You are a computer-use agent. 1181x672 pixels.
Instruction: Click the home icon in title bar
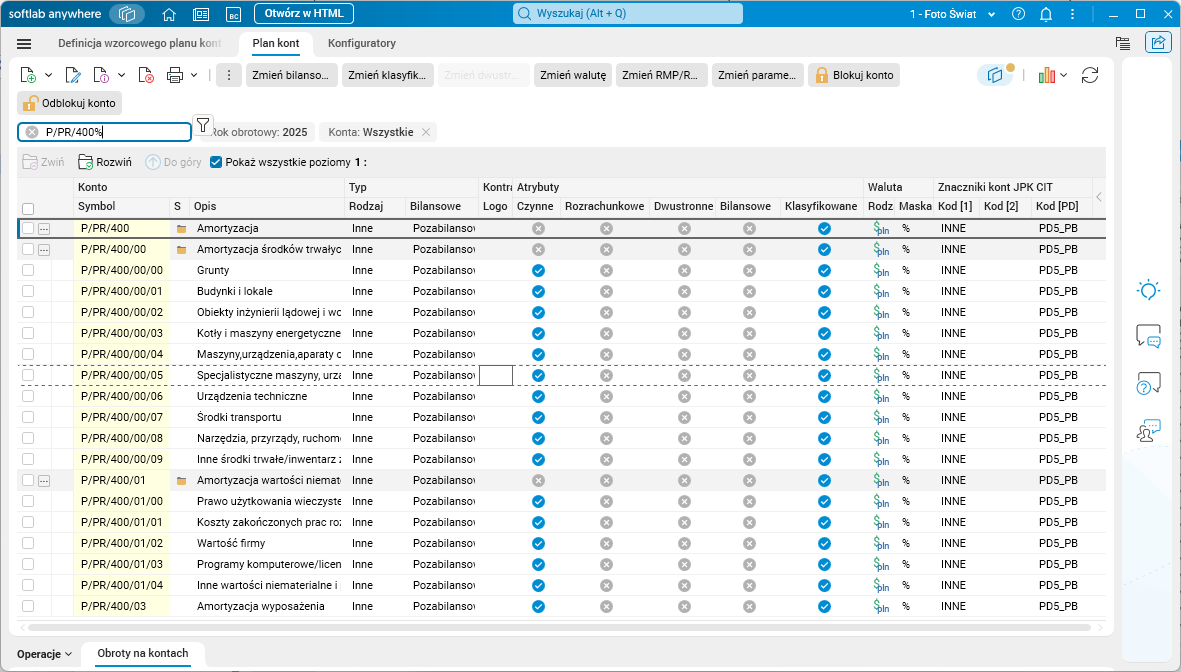point(169,14)
